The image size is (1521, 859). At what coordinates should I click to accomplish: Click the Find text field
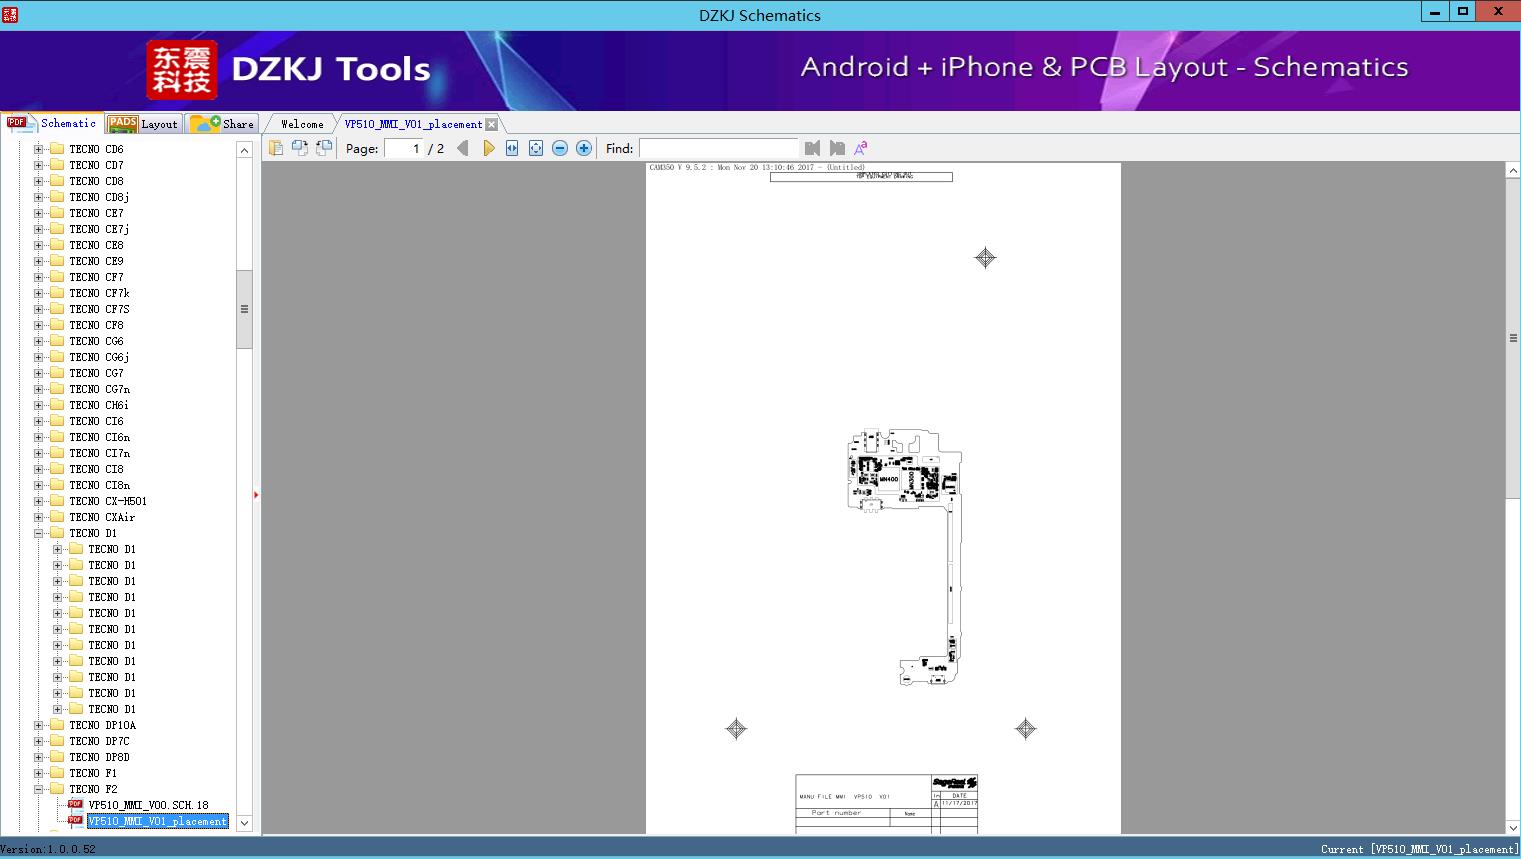point(718,148)
